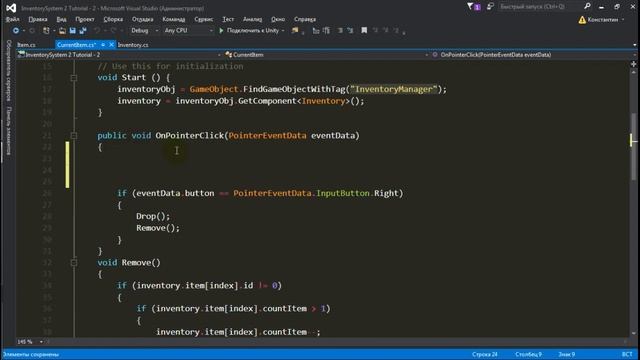Open the Attach to Unity dropdown arrow
The width and height of the screenshot is (640, 360).
(x=283, y=31)
